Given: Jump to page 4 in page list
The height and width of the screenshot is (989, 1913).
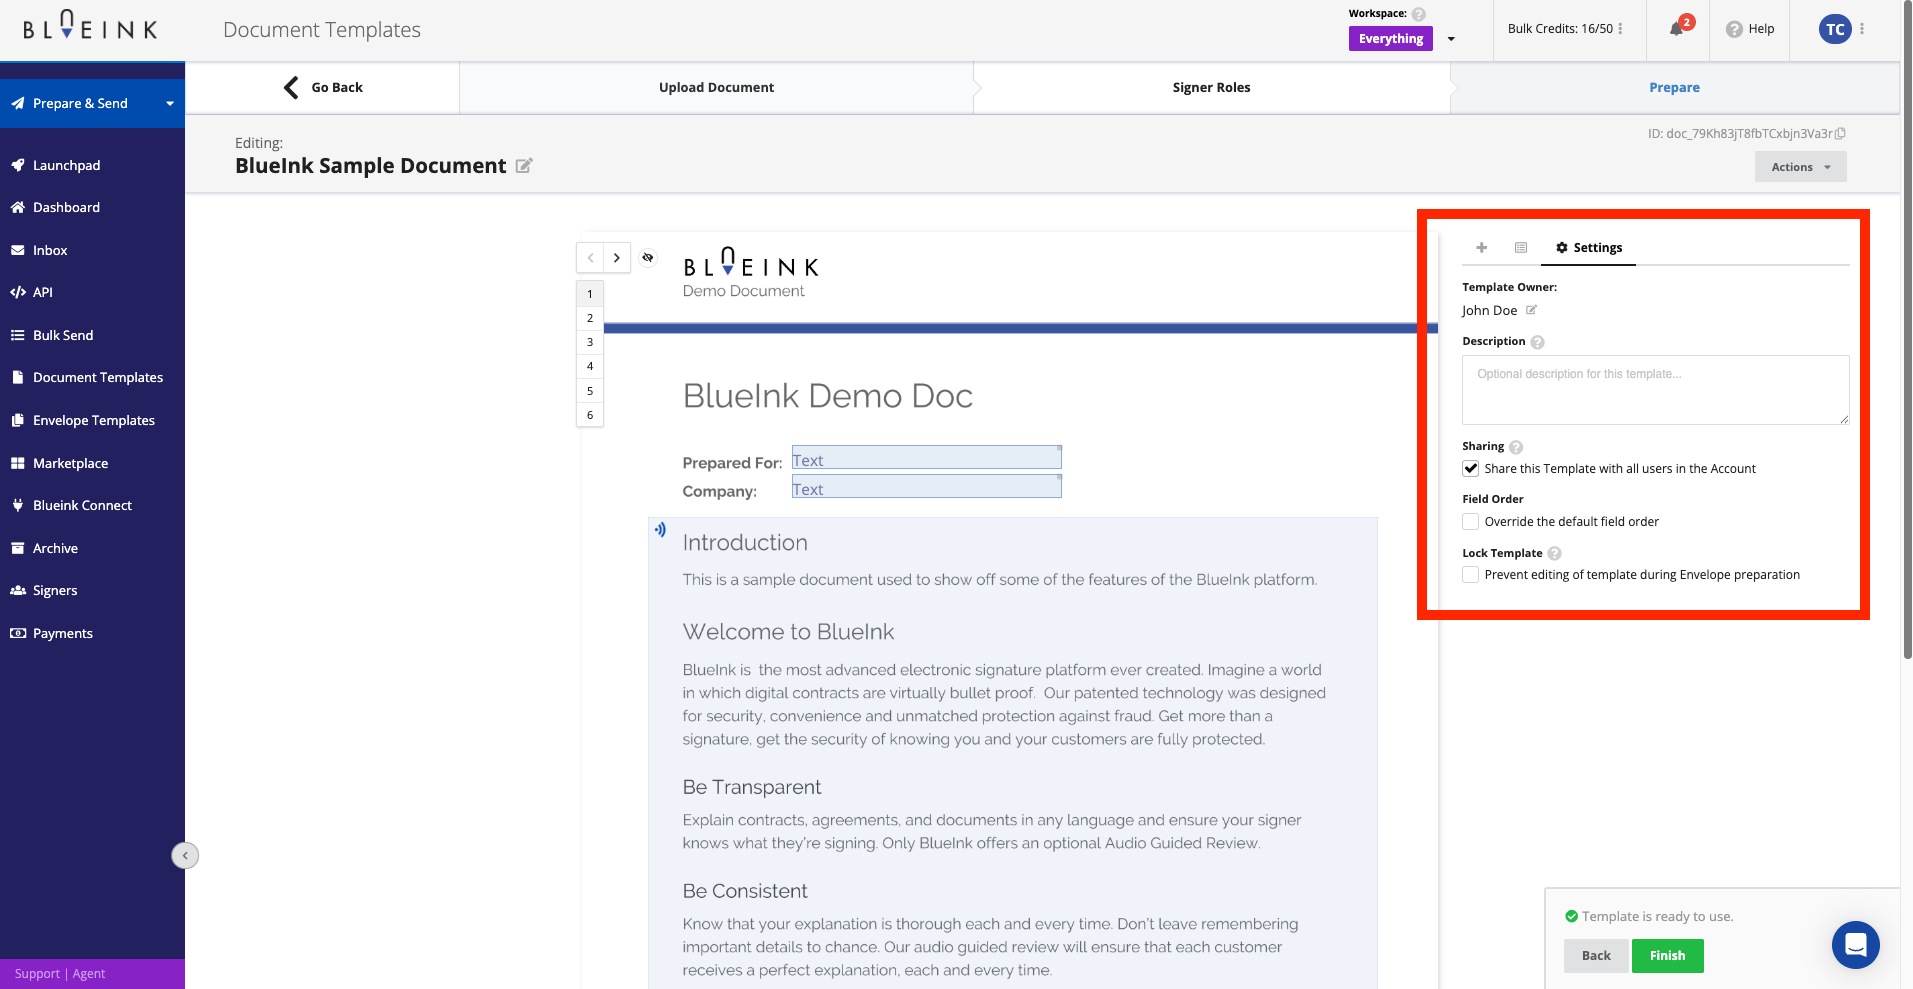Looking at the screenshot, I should [590, 366].
